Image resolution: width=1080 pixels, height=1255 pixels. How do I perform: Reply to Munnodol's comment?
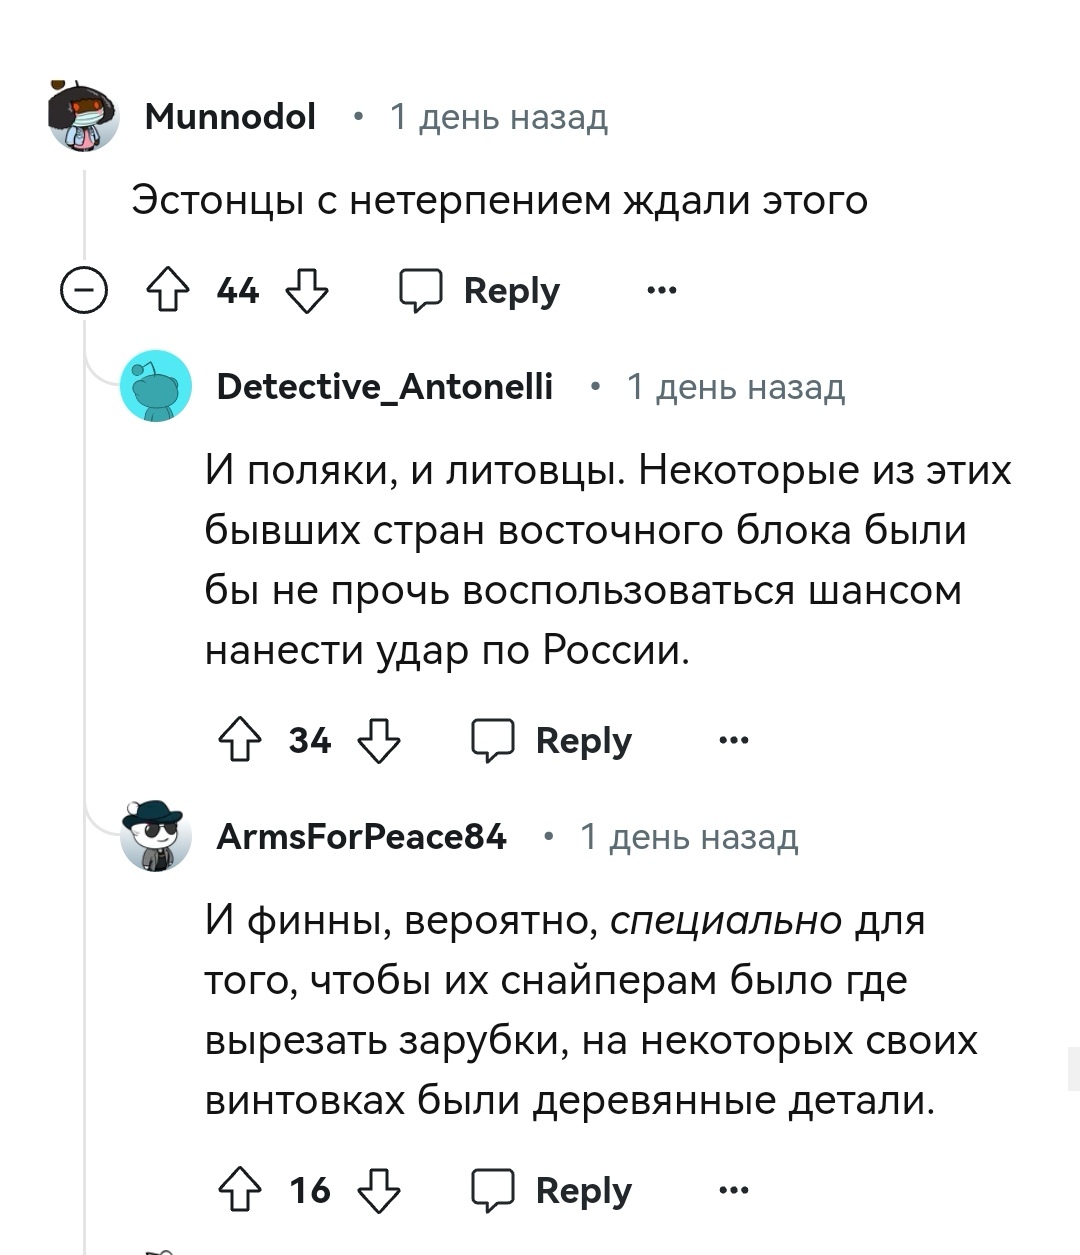coord(480,291)
